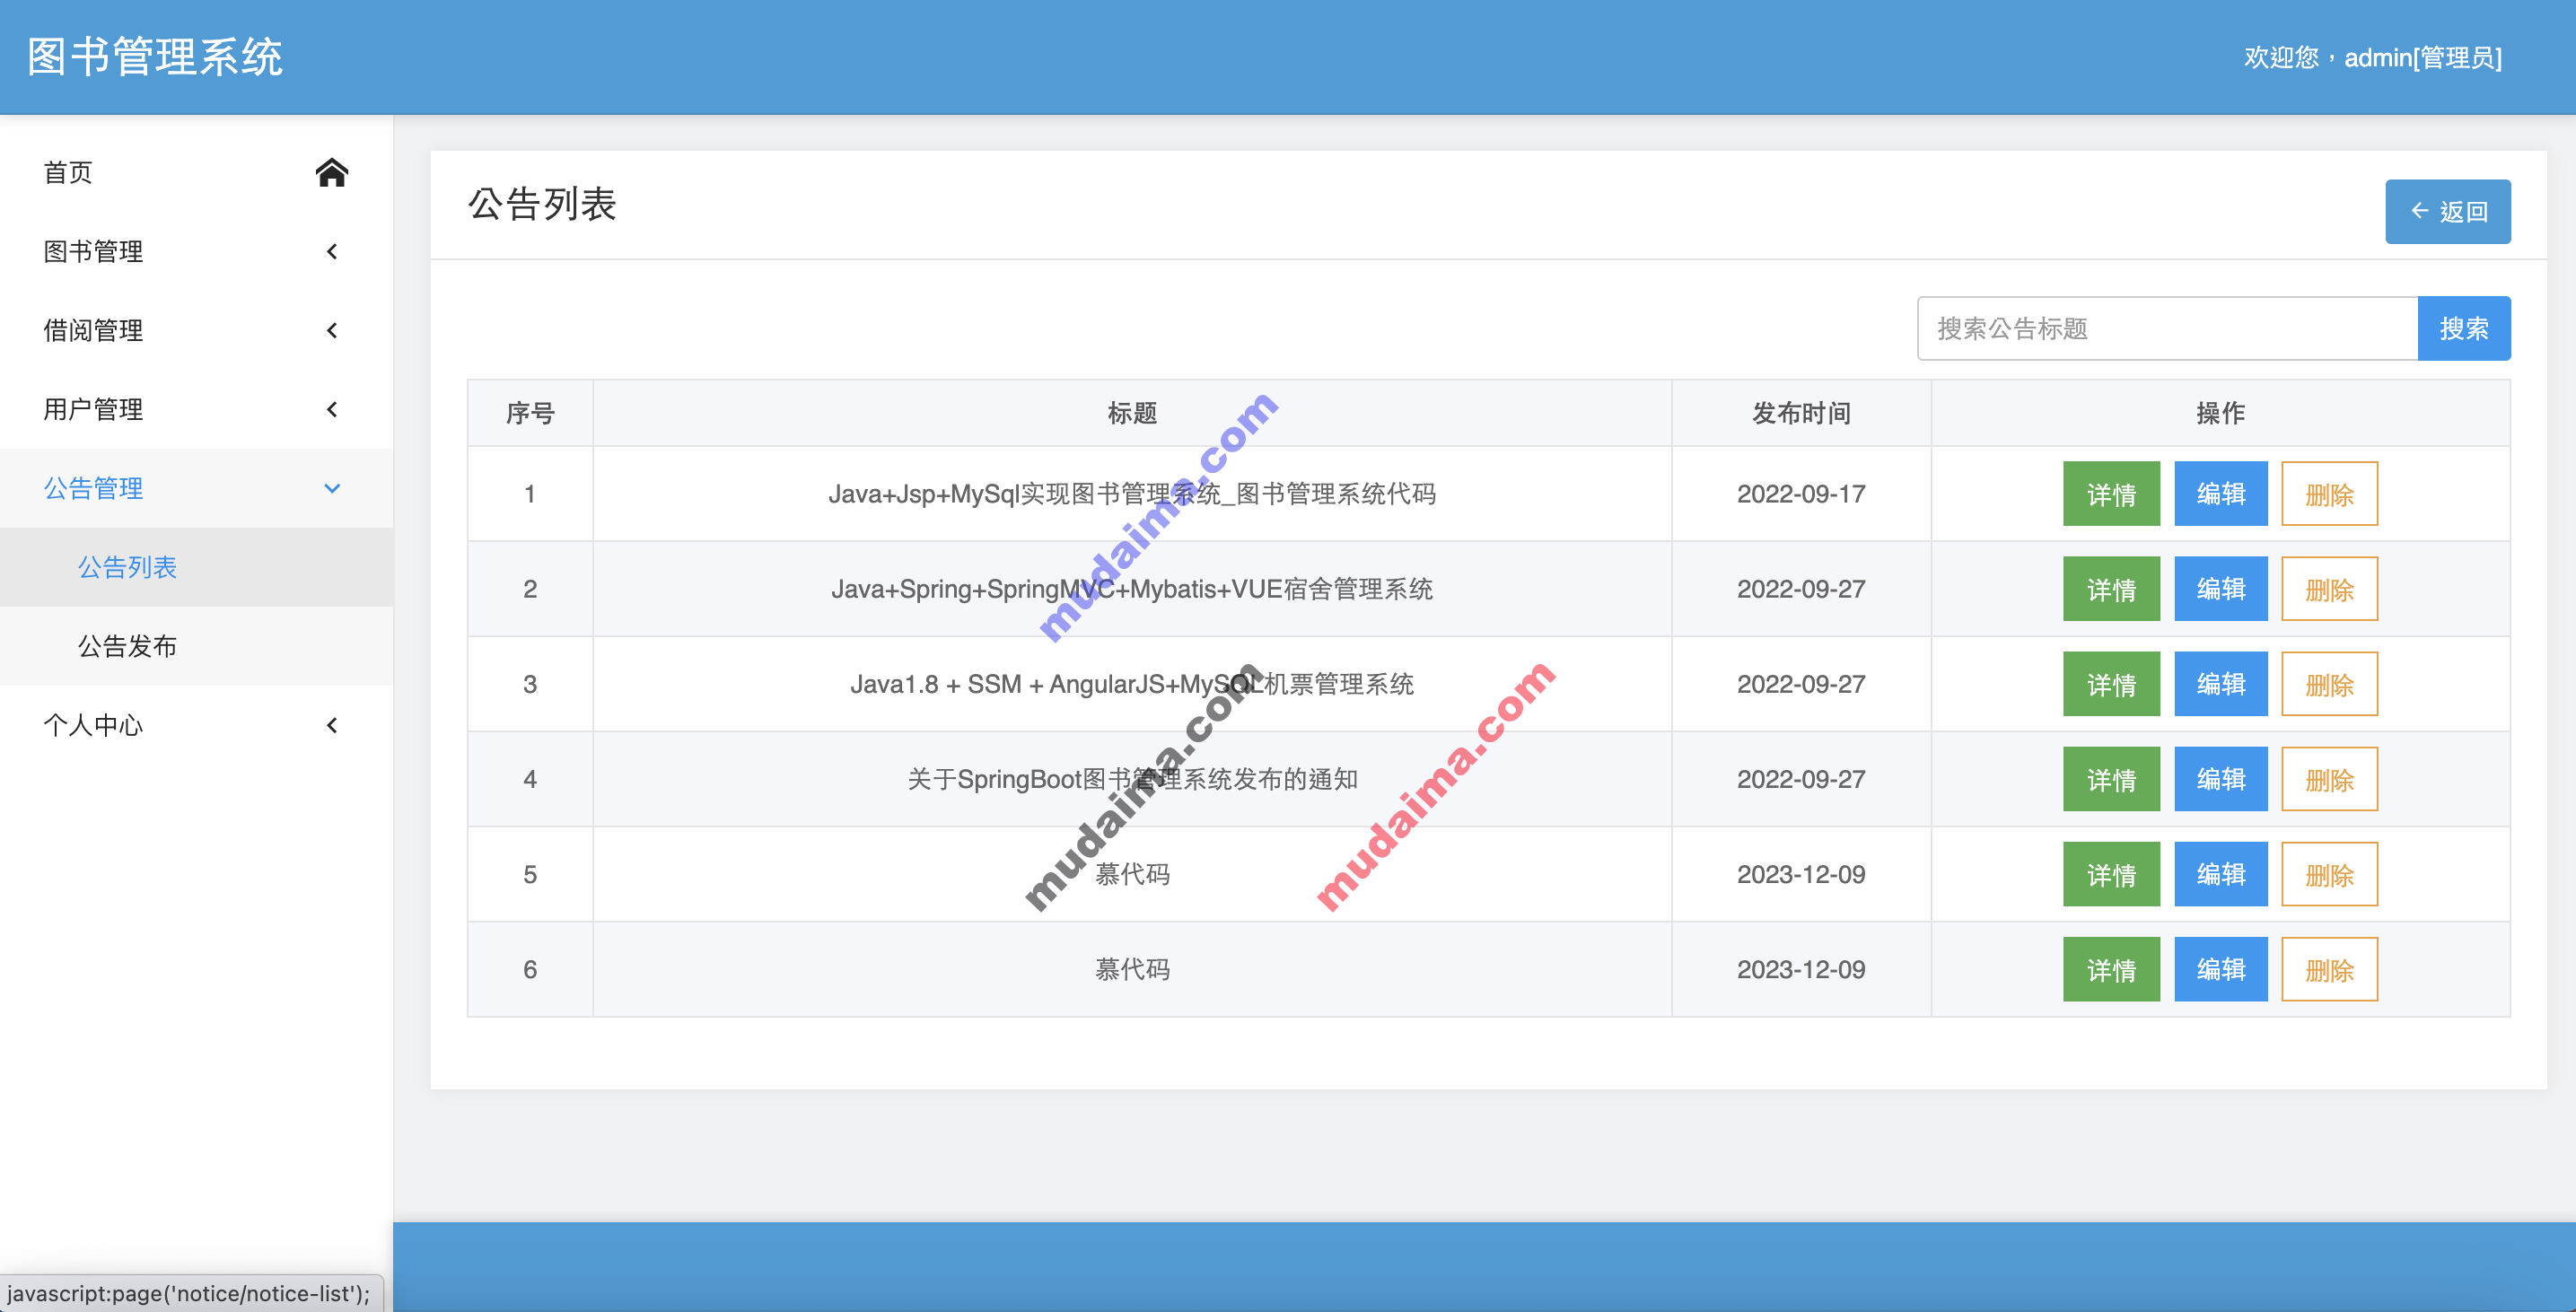Edit the 机票管理系统 announcement

point(2221,684)
